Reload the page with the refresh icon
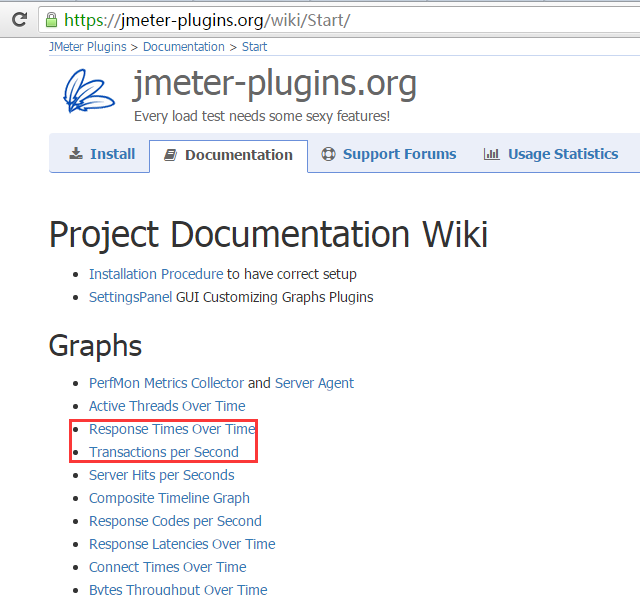640x595 pixels. [x=19, y=19]
